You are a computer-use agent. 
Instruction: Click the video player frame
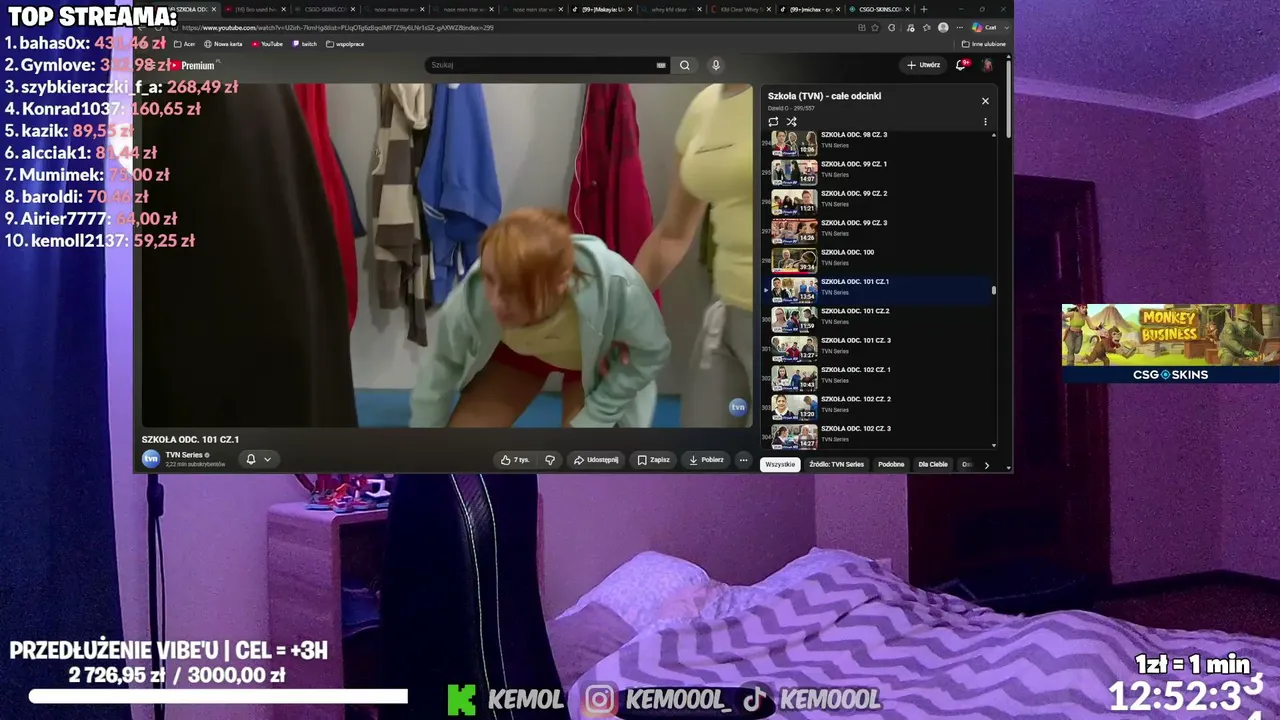447,255
